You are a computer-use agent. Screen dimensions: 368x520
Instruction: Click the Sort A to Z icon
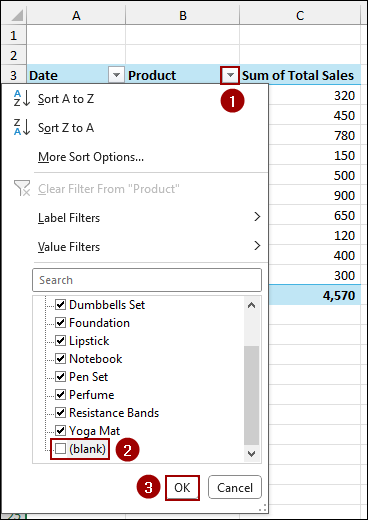22,98
